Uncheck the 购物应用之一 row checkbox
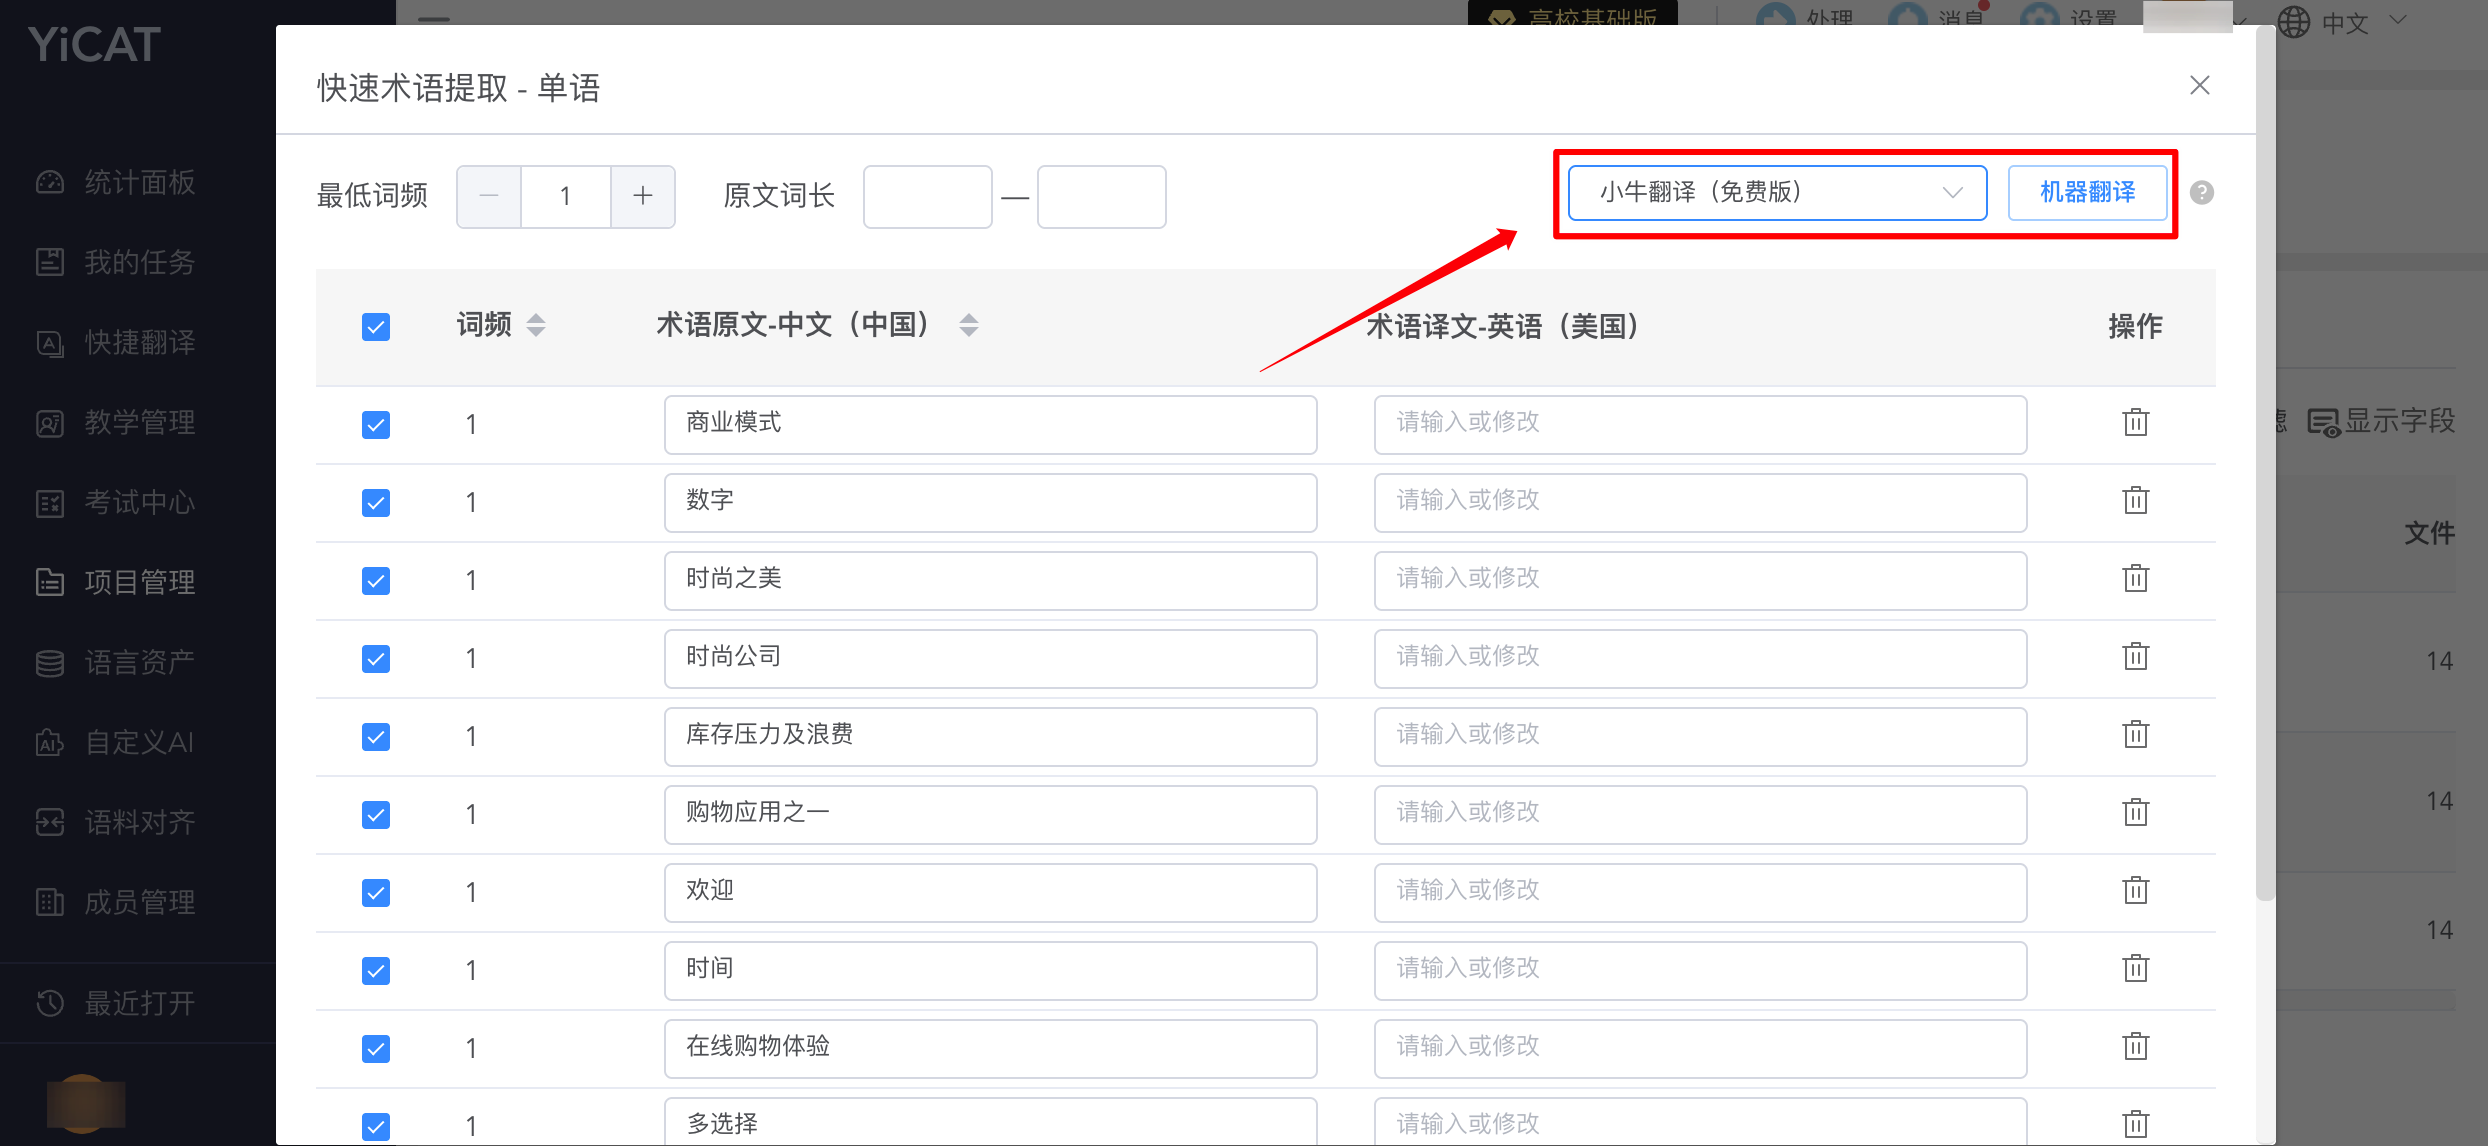 376,815
